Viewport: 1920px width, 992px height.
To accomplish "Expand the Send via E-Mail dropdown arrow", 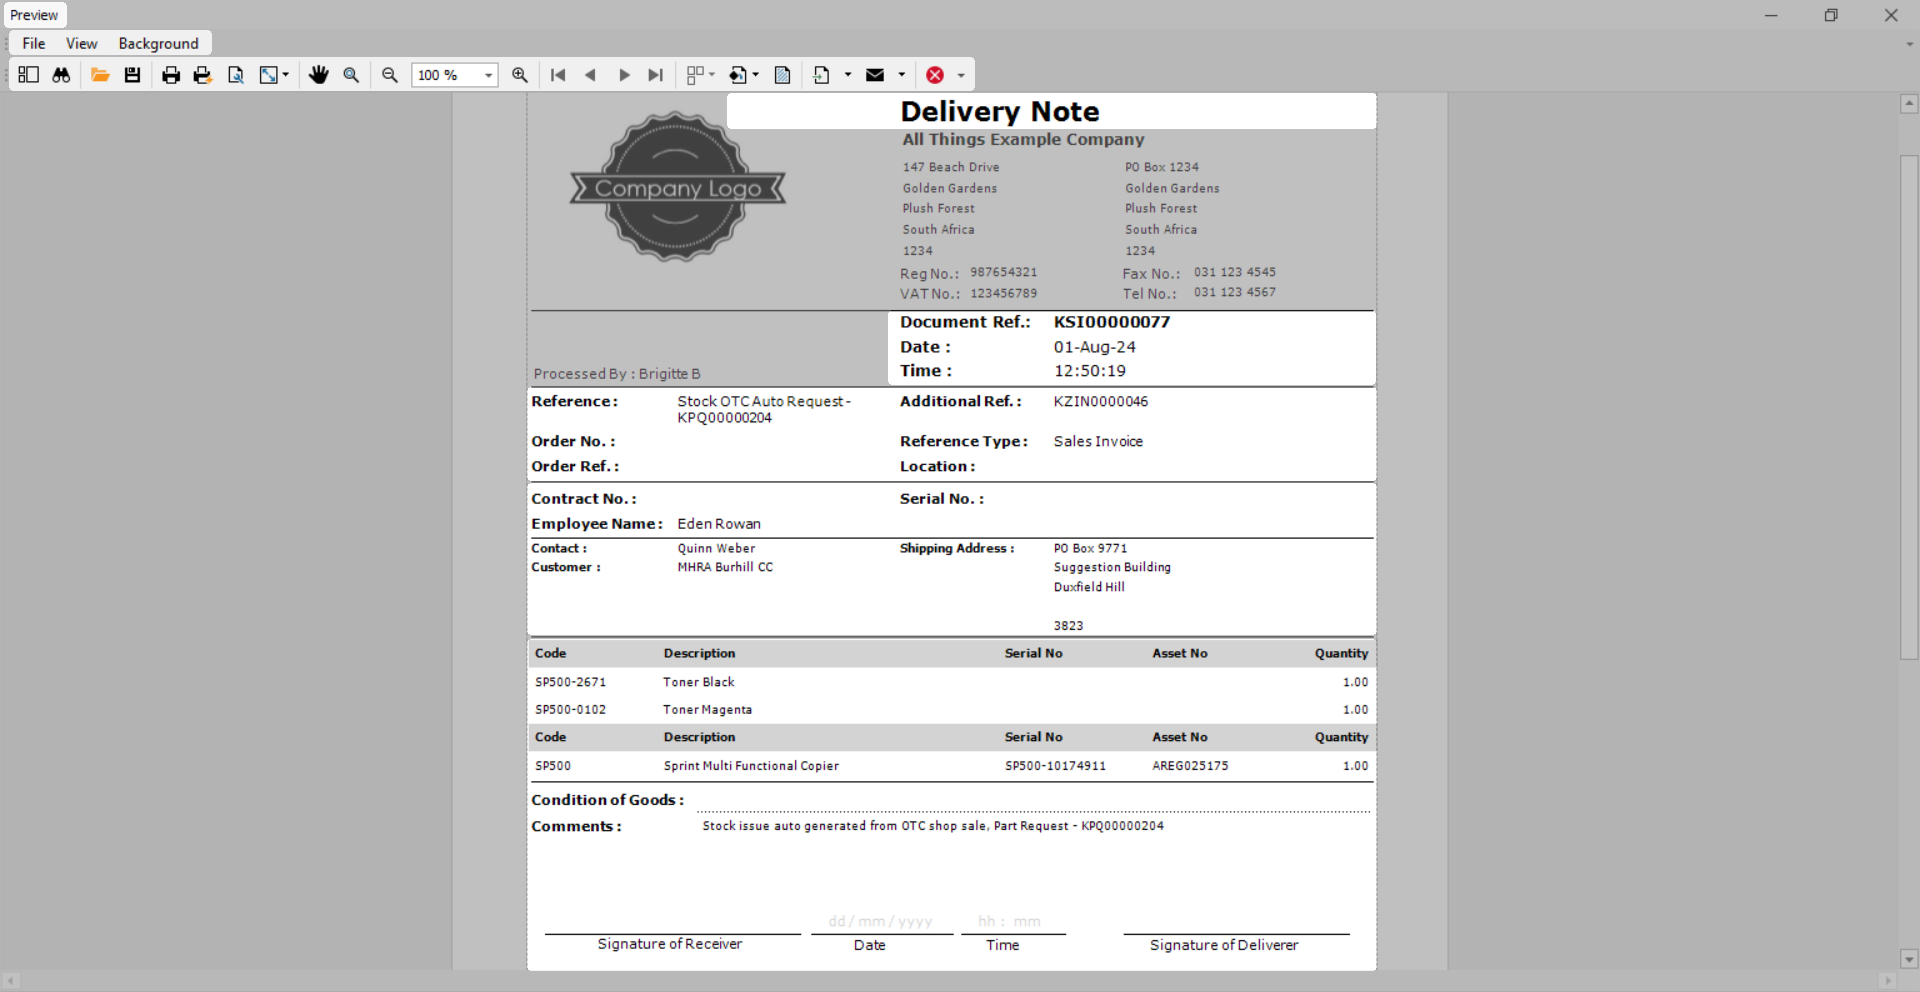I will [x=902, y=75].
